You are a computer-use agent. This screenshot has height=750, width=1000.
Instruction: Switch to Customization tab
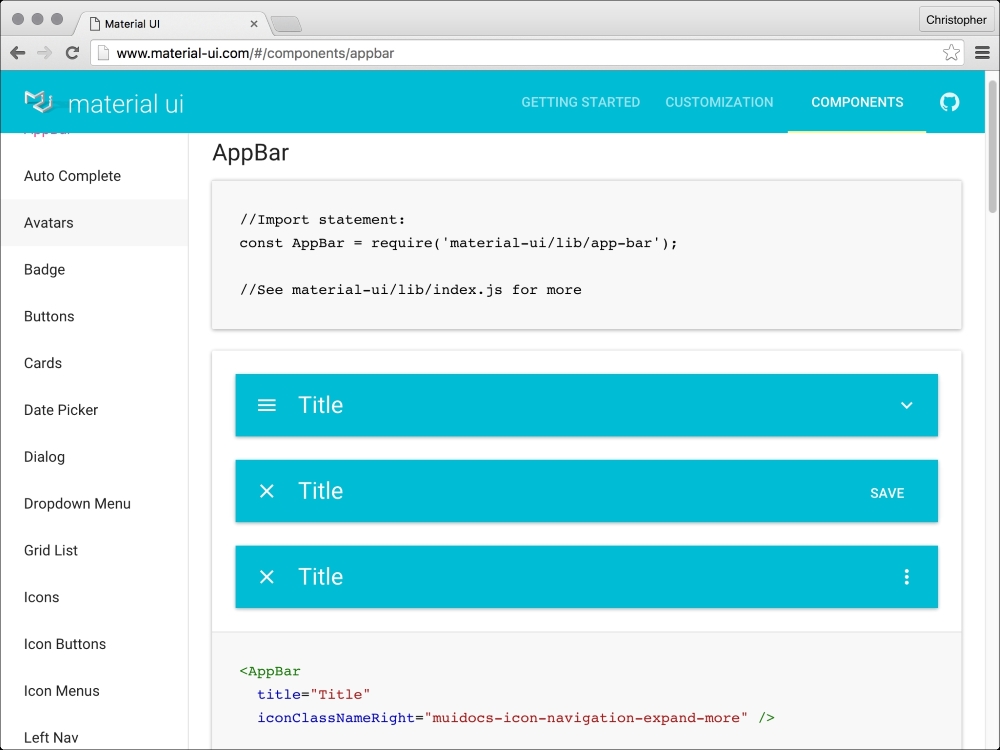coord(719,102)
